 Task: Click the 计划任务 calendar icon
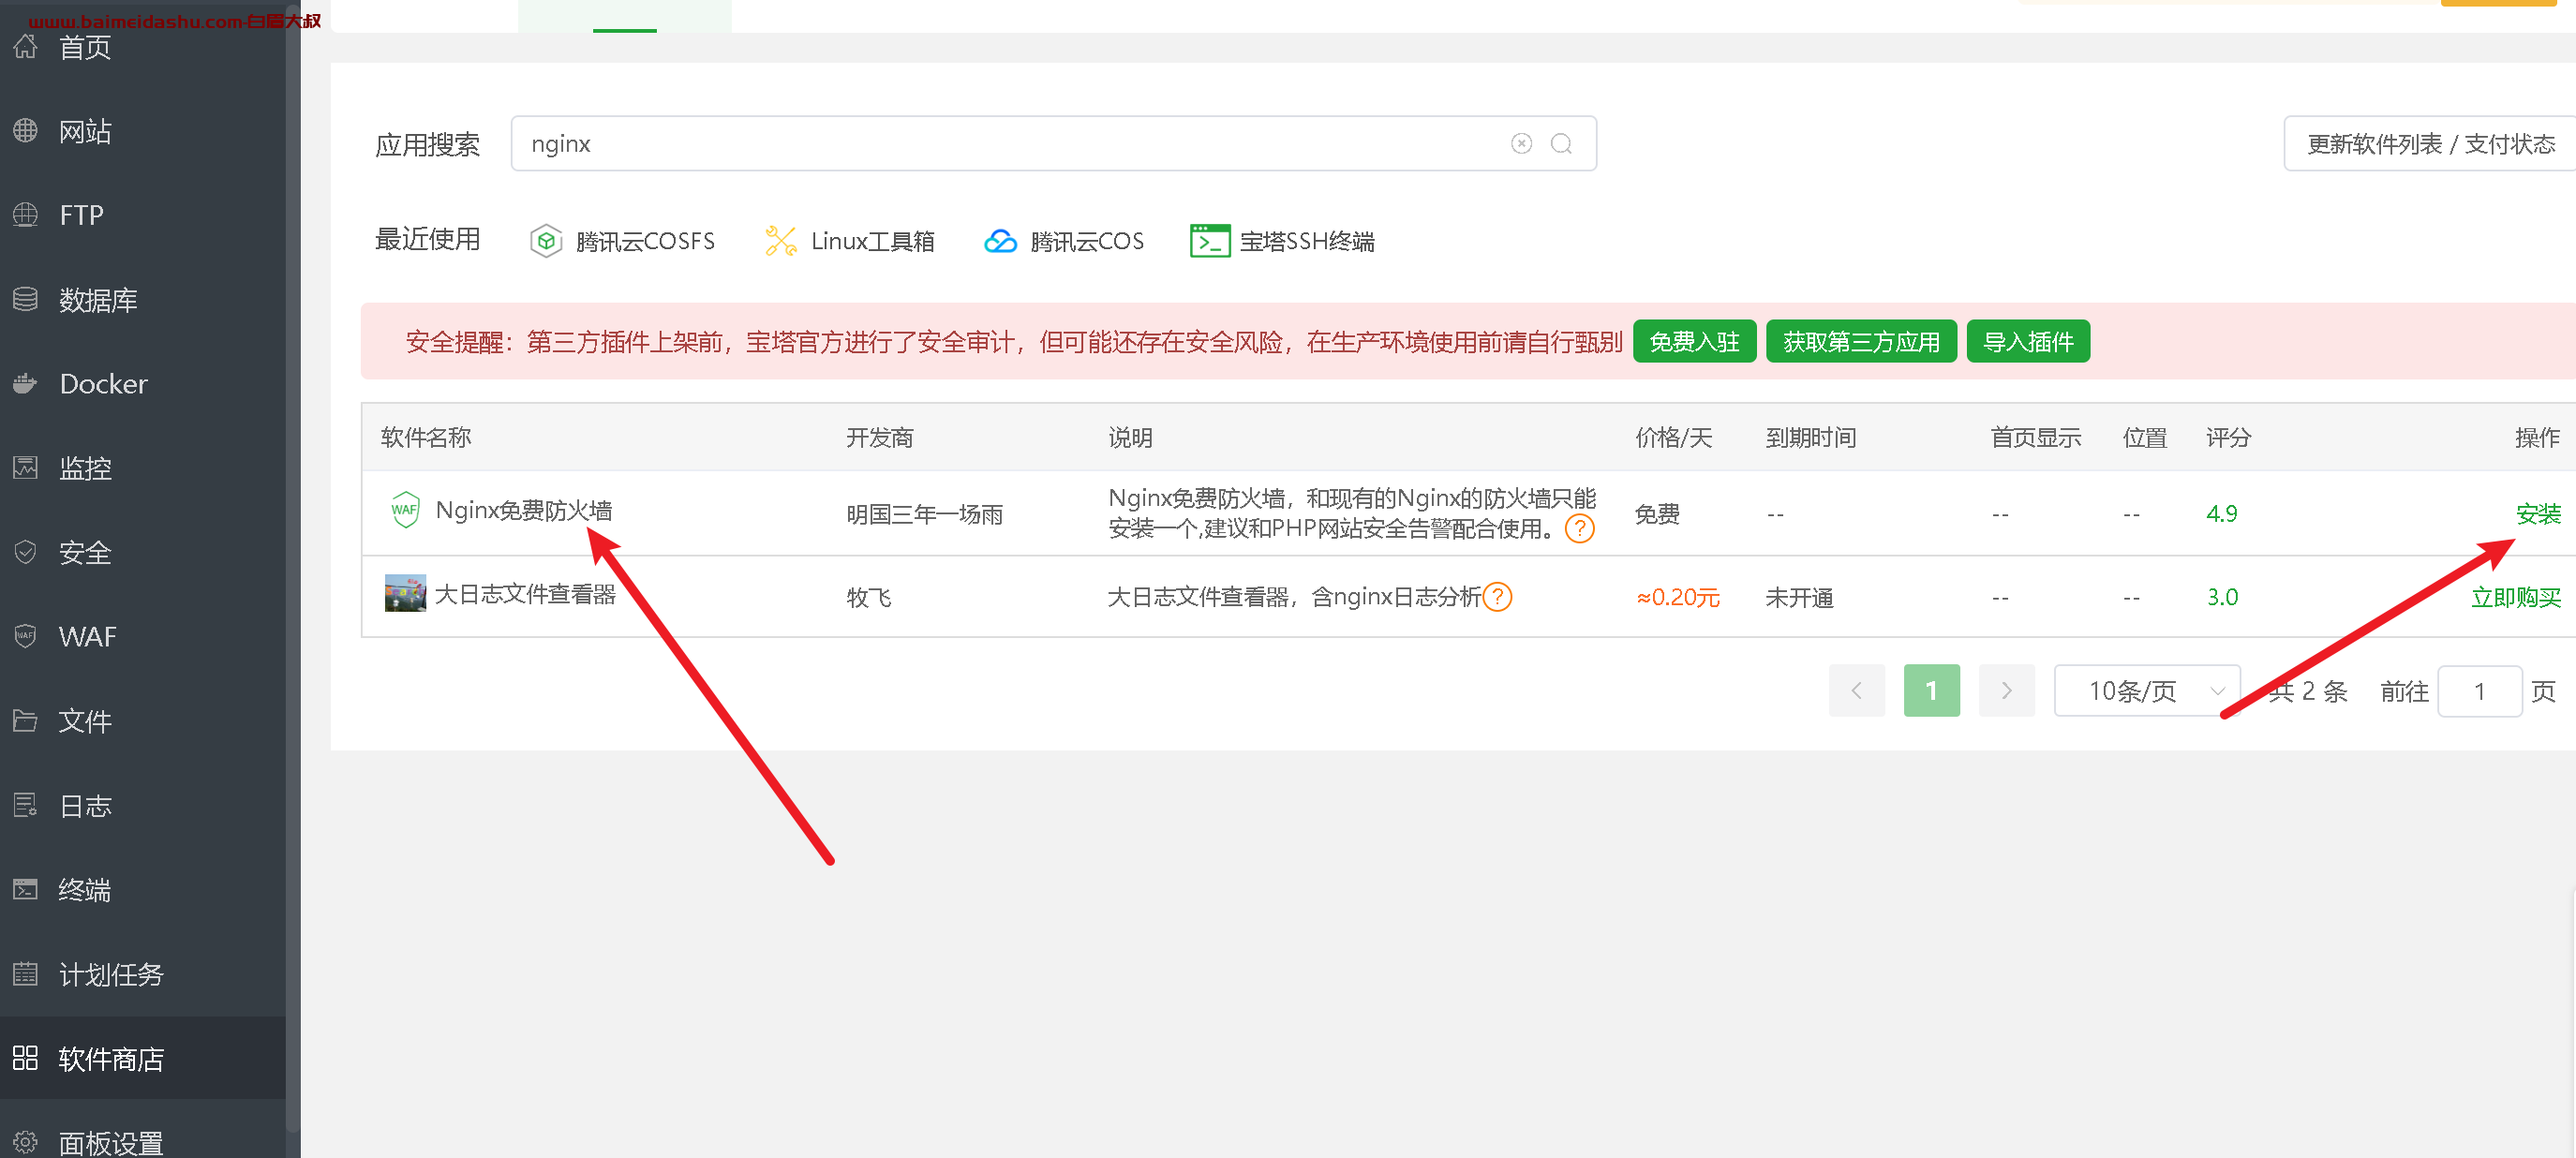(x=25, y=973)
